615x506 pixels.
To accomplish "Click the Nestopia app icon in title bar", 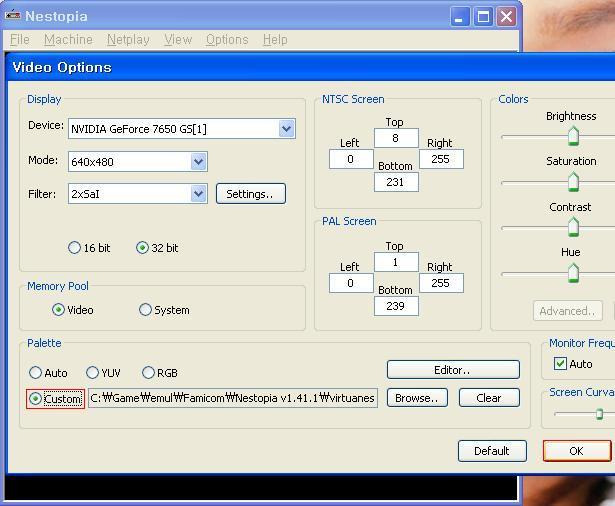I will coord(13,15).
